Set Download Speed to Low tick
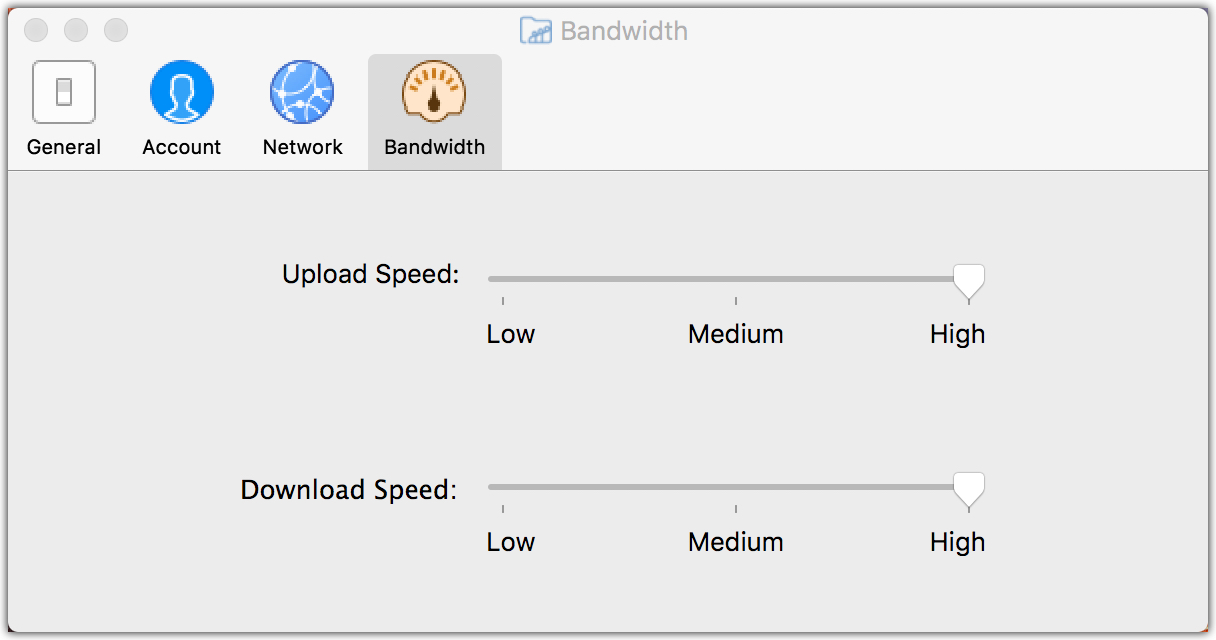The image size is (1216, 640). tap(503, 488)
